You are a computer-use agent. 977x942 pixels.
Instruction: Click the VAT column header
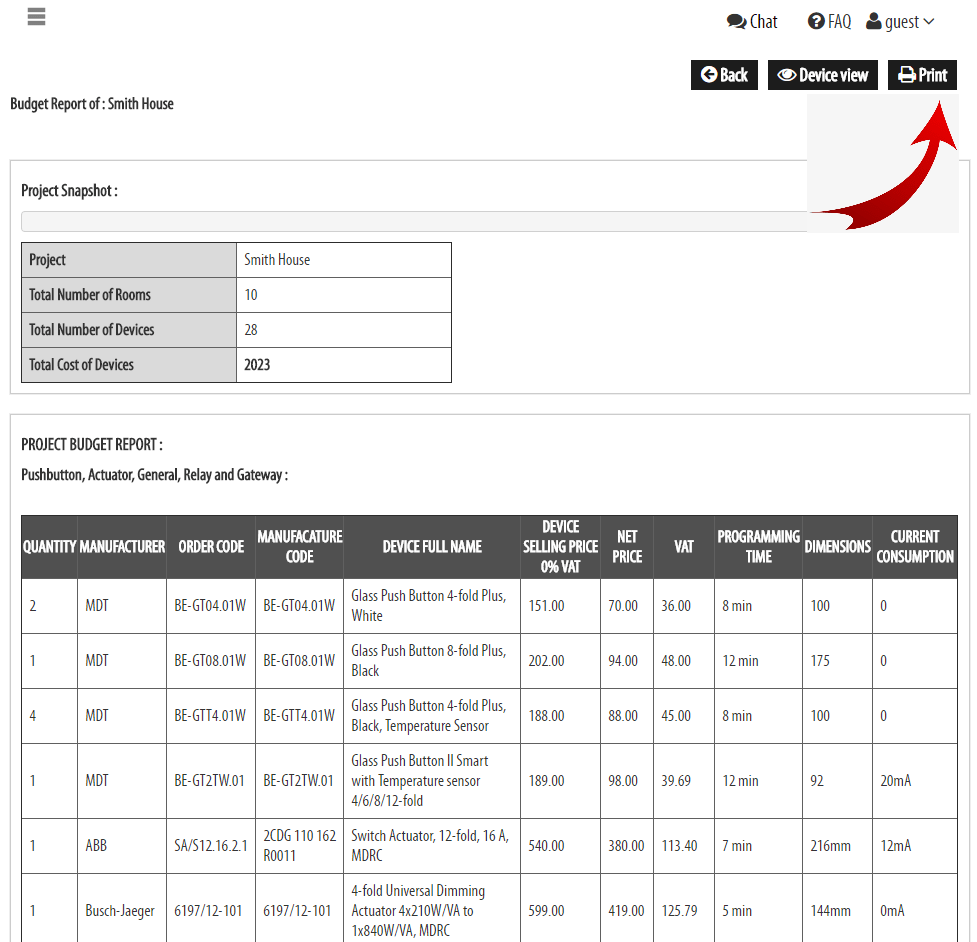[x=684, y=547]
